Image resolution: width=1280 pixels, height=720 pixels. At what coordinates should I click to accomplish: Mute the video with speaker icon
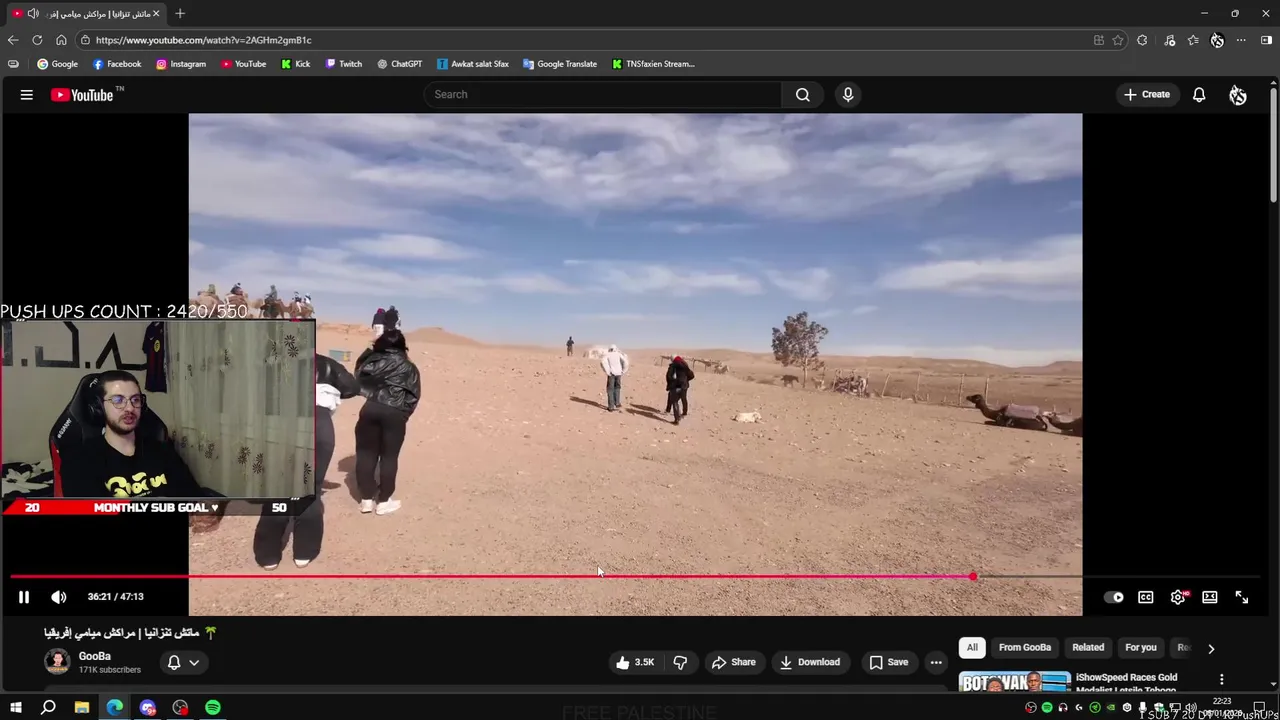[x=59, y=597]
